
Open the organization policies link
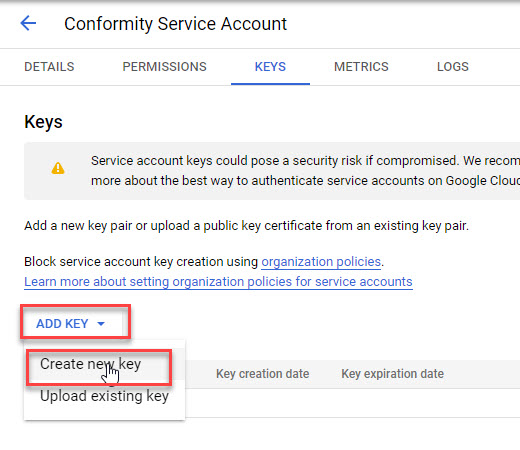coord(321,262)
